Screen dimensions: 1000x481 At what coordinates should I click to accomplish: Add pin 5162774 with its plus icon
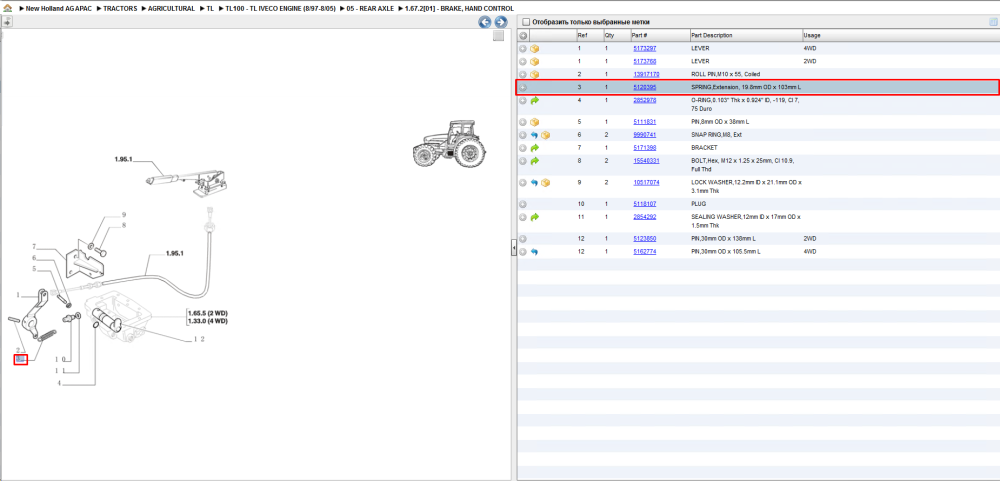point(523,252)
